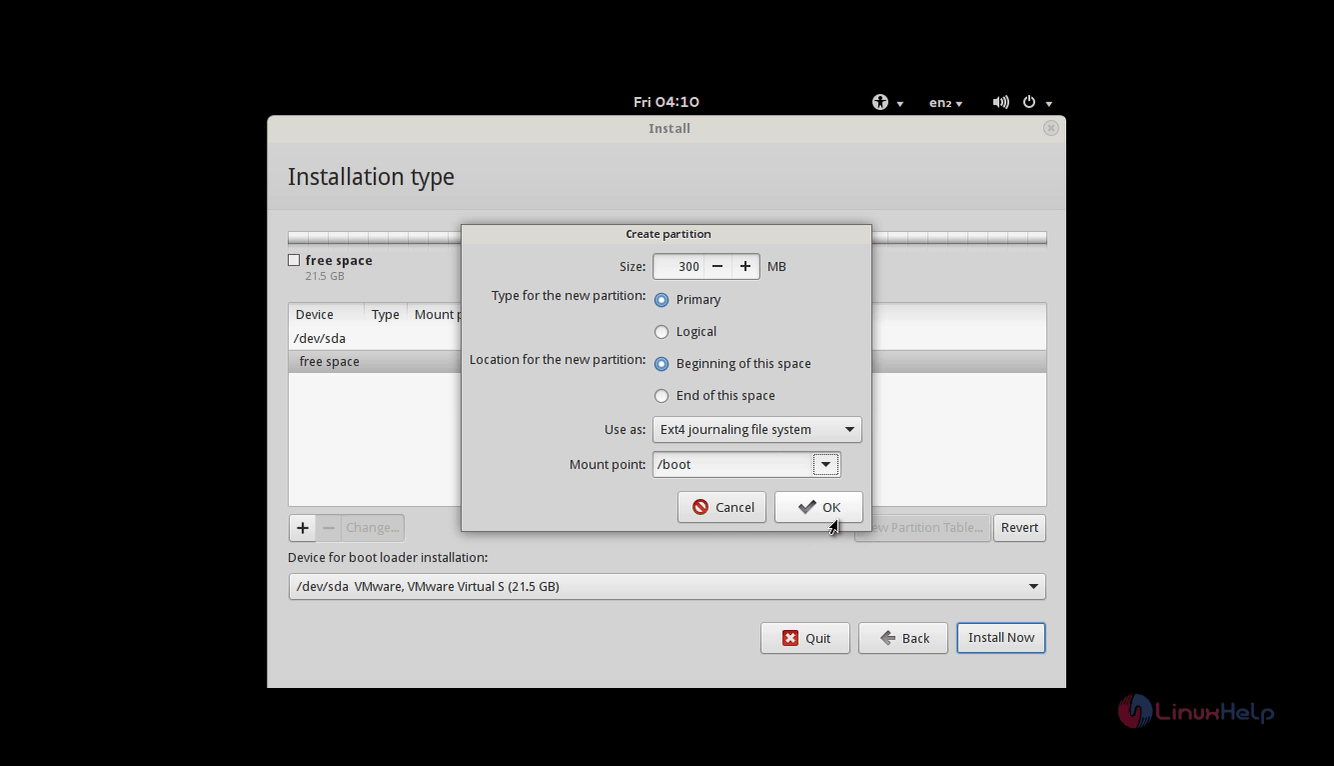This screenshot has height=766, width=1334.
Task: Toggle the free space checkbox
Action: pyautogui.click(x=294, y=260)
